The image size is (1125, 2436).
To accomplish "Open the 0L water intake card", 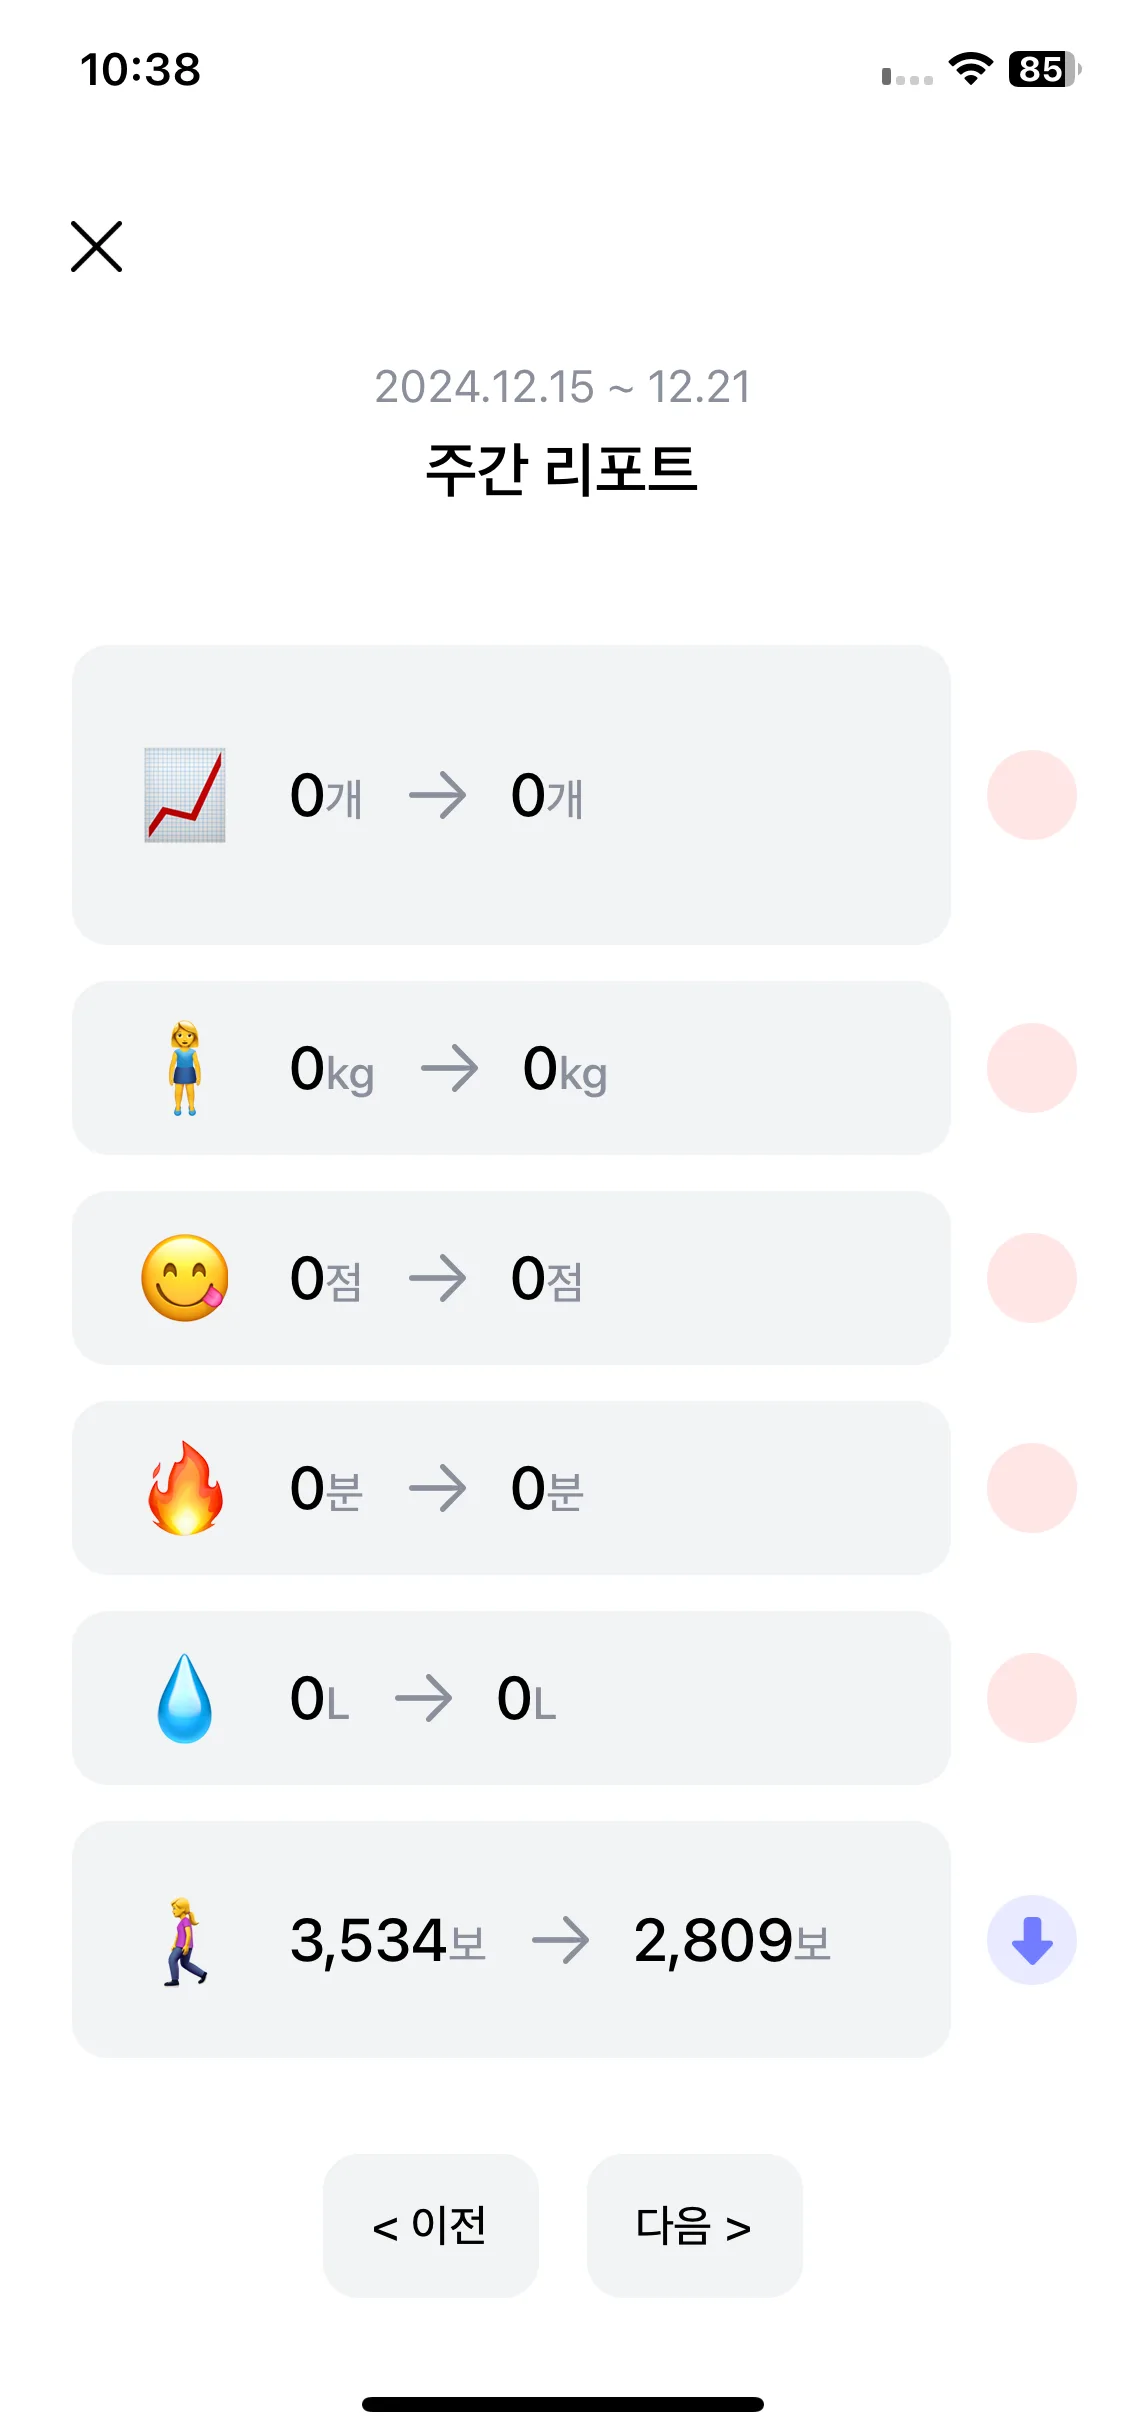I will [x=511, y=1698].
